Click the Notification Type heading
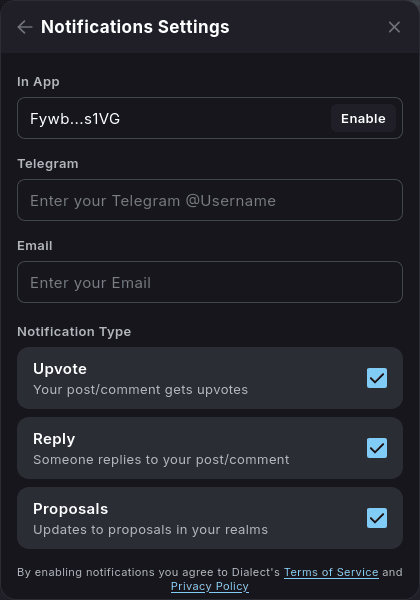The width and height of the screenshot is (420, 600). 74,331
